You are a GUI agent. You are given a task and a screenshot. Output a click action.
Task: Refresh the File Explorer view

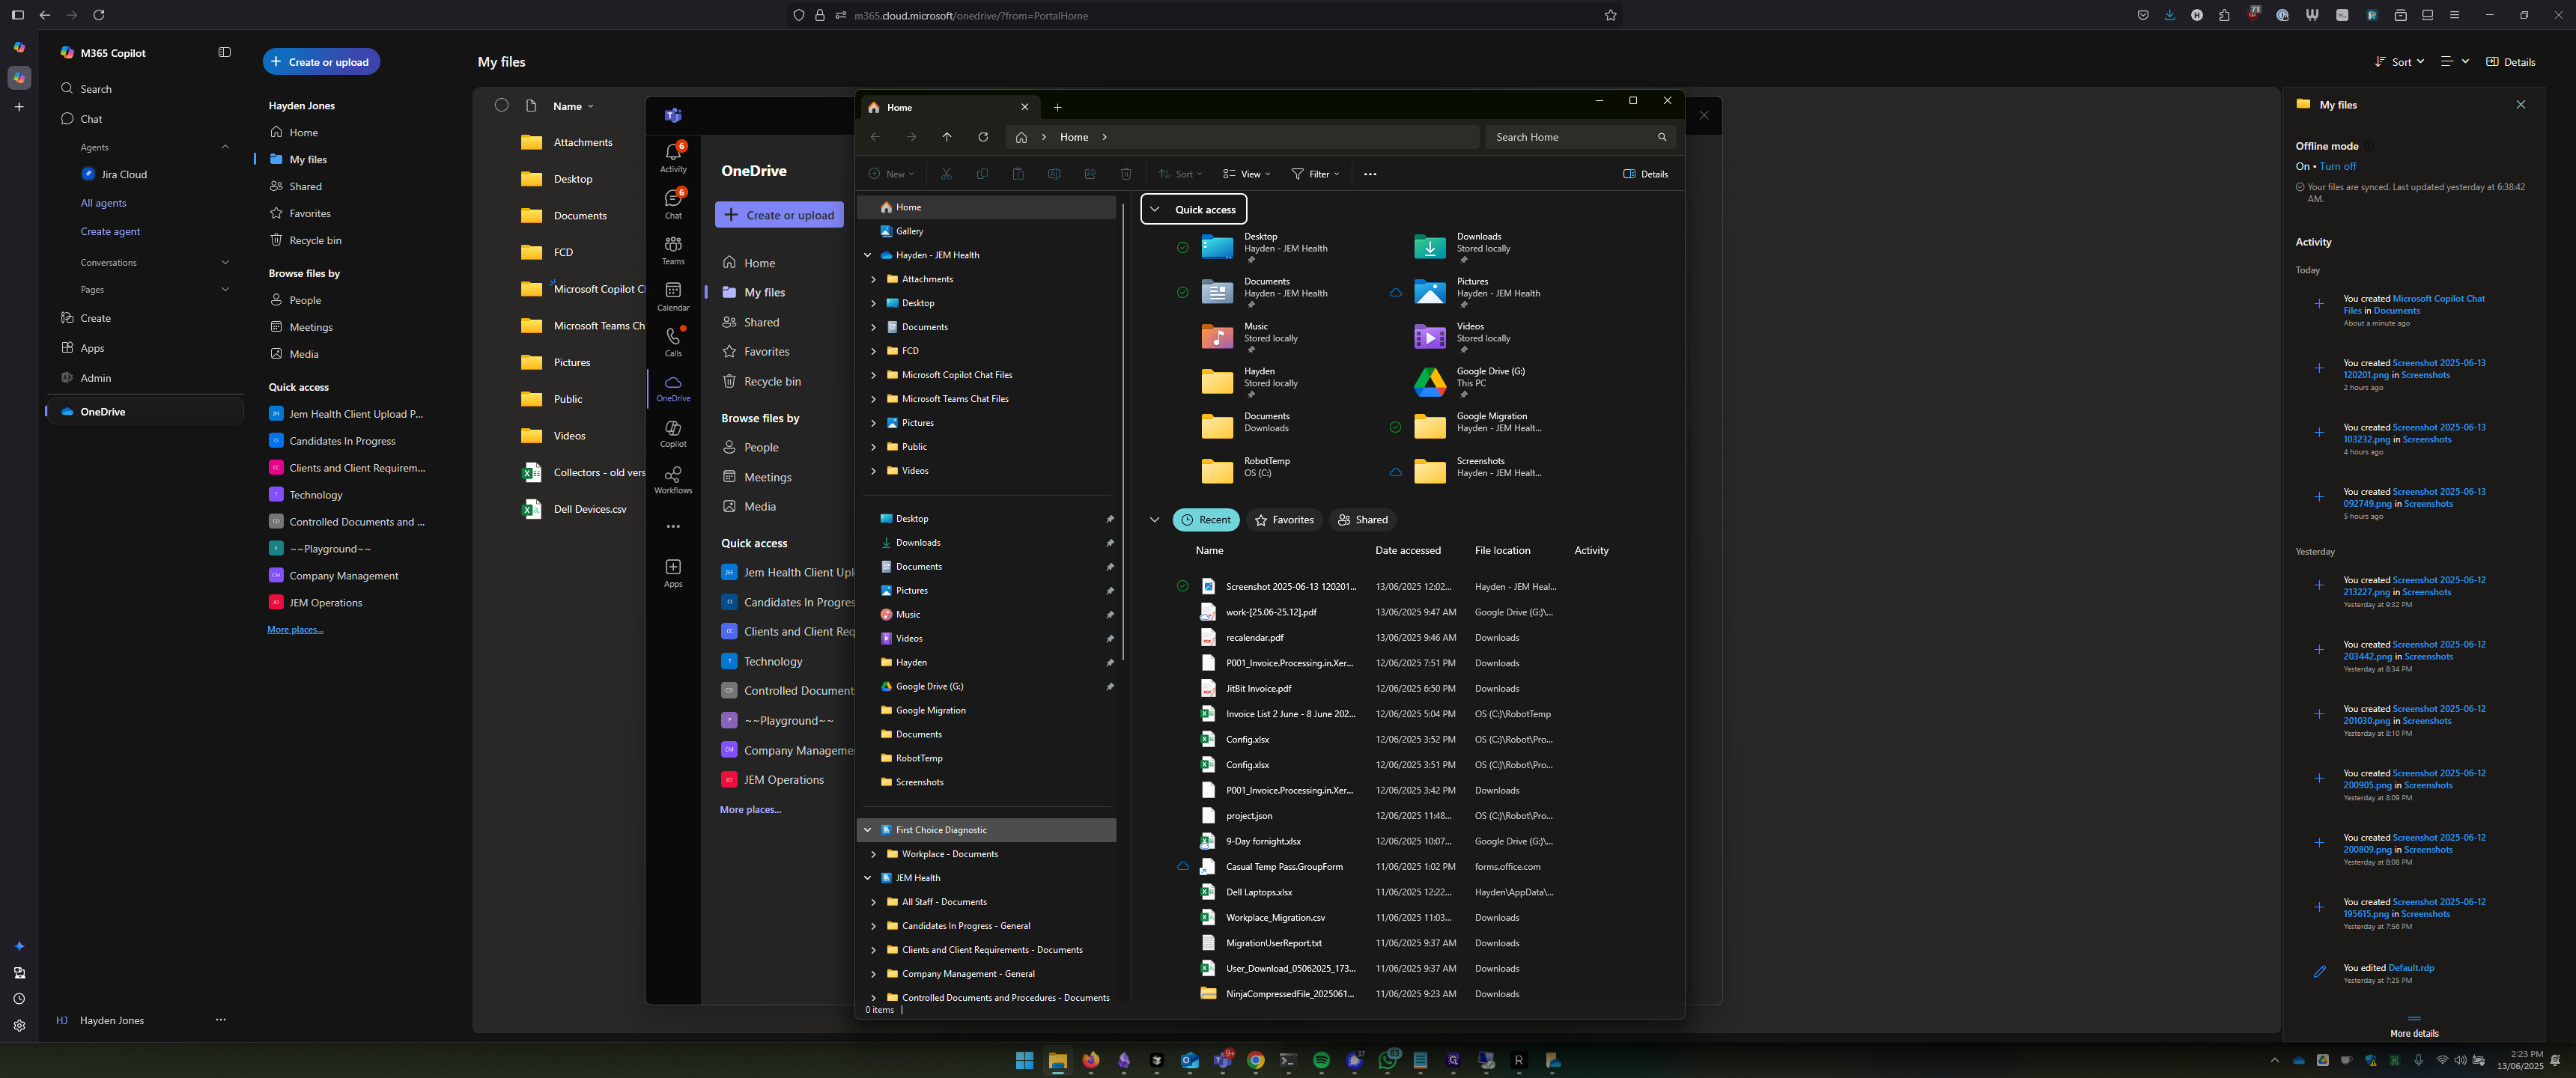coord(983,137)
